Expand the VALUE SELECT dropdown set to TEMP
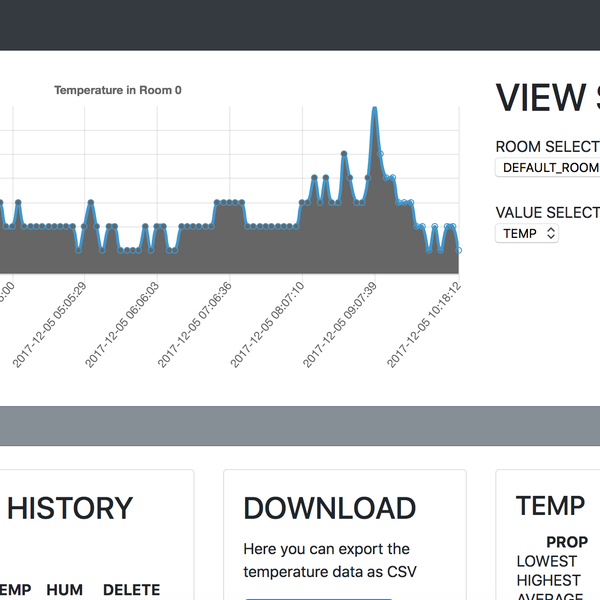 526,233
